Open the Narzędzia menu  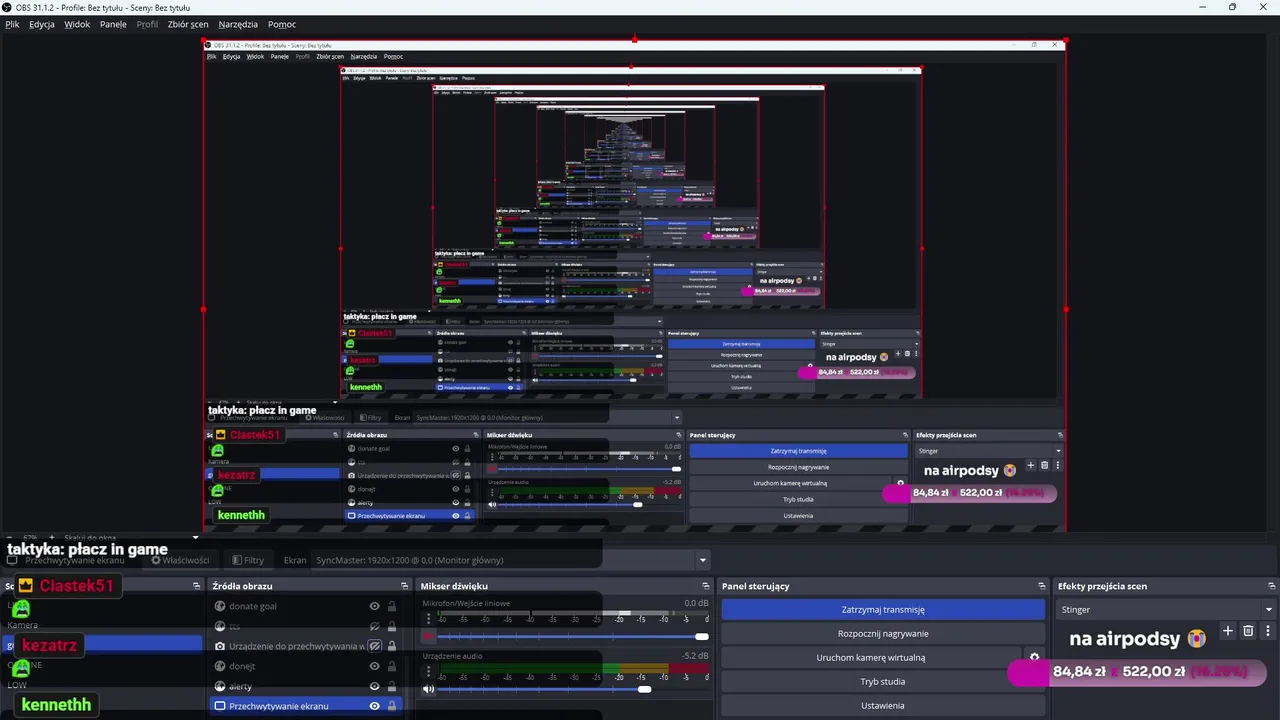238,24
